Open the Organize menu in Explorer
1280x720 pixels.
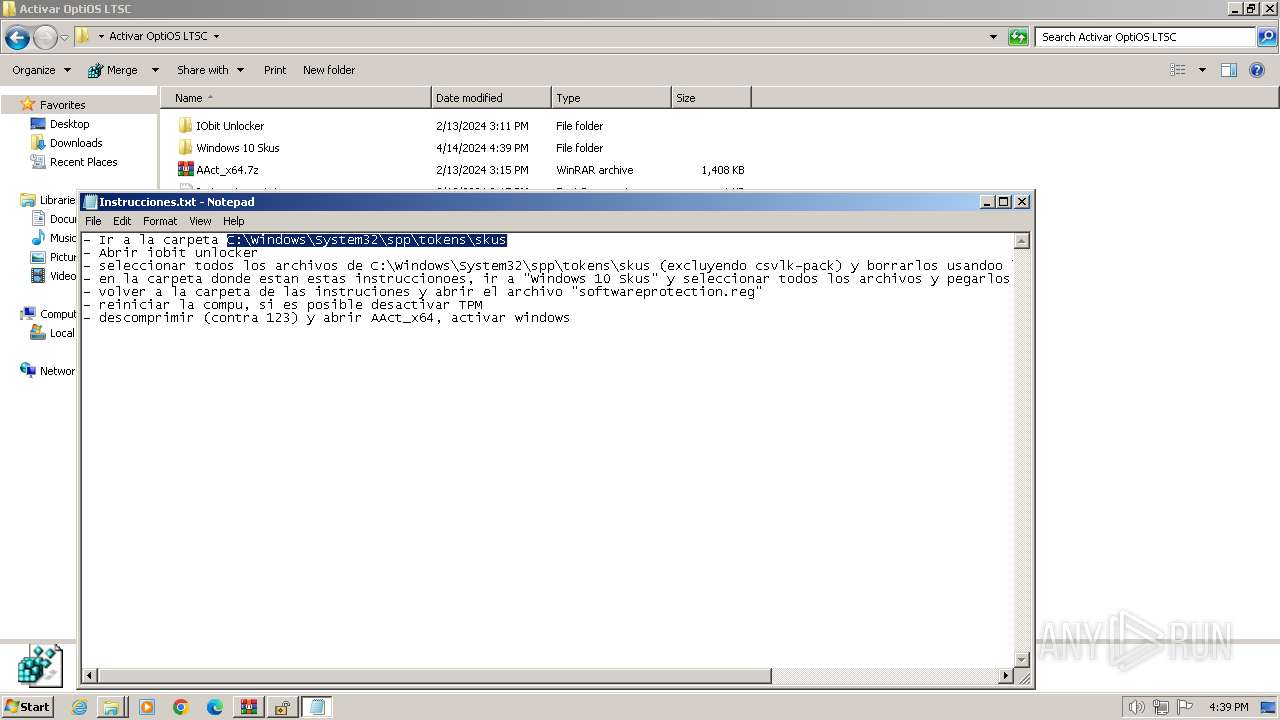pyautogui.click(x=41, y=70)
